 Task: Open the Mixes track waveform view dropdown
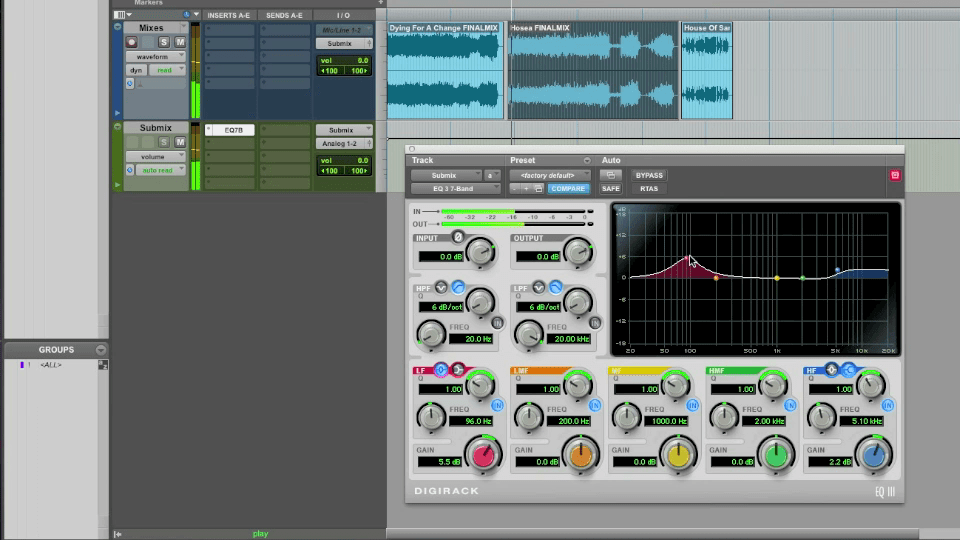[x=156, y=56]
